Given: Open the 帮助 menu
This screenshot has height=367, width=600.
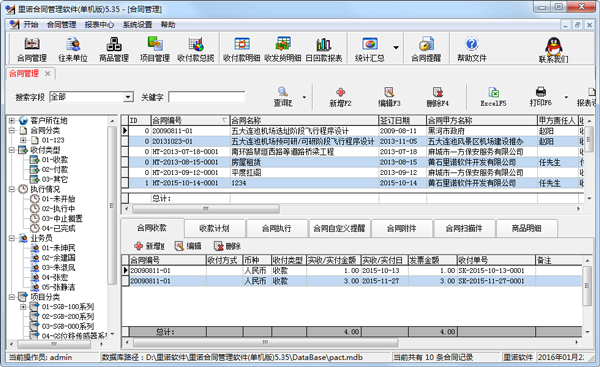Looking at the screenshot, I should click(168, 25).
